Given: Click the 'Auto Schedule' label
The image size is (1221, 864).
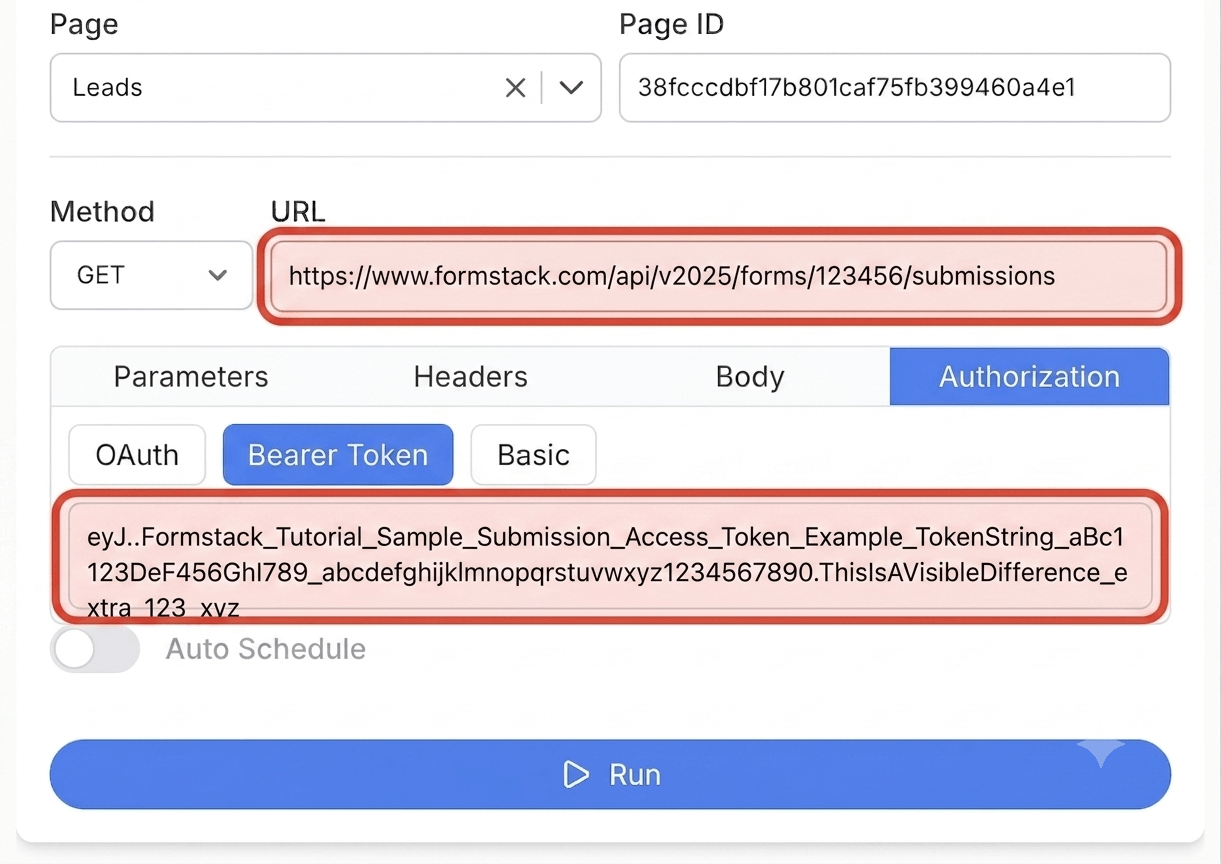Looking at the screenshot, I should point(266,650).
